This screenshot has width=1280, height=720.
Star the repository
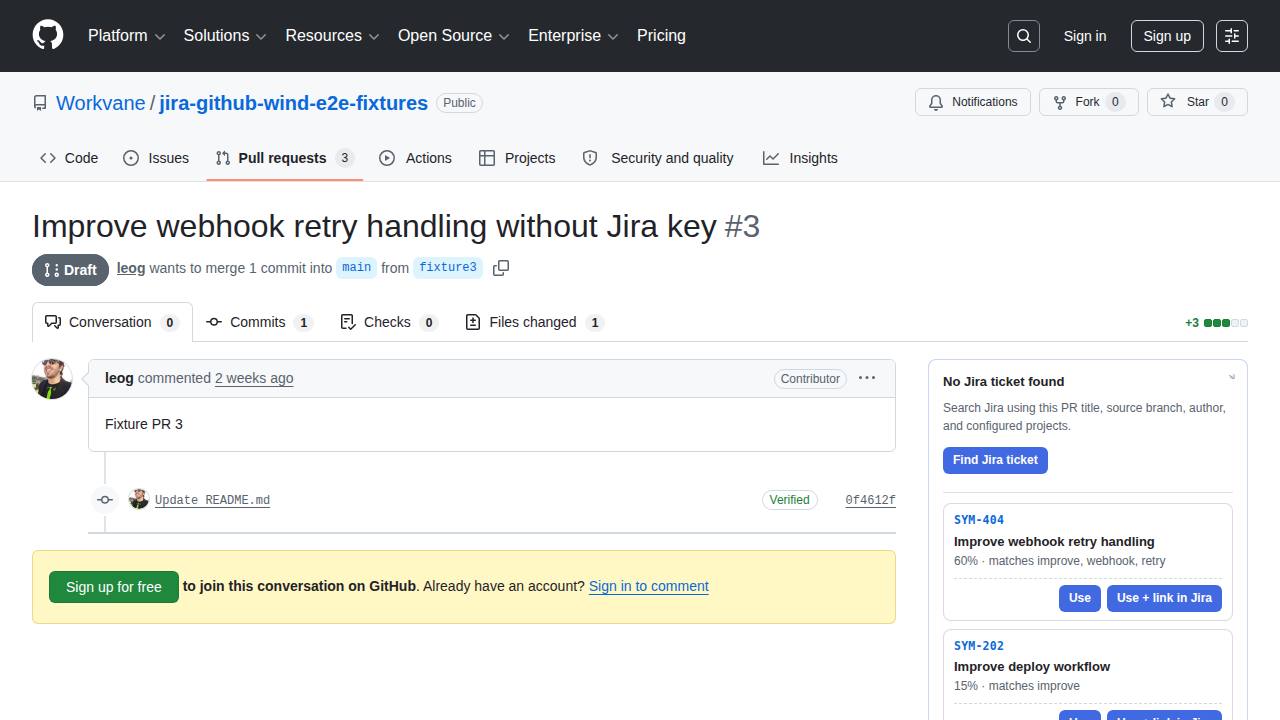(1197, 102)
